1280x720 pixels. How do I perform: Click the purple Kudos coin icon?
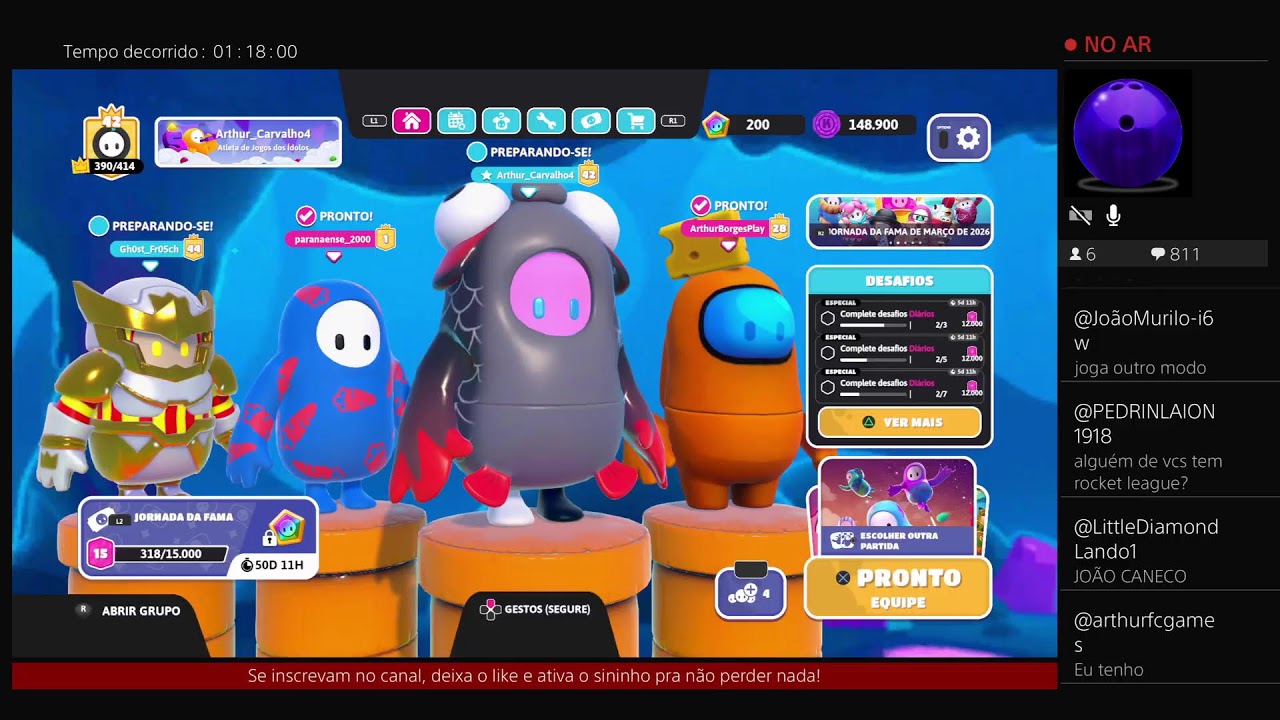(826, 124)
